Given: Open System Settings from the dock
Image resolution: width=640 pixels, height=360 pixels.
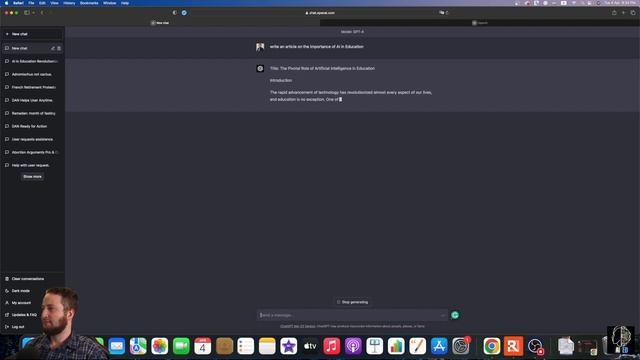Looking at the screenshot, I should tap(461, 346).
